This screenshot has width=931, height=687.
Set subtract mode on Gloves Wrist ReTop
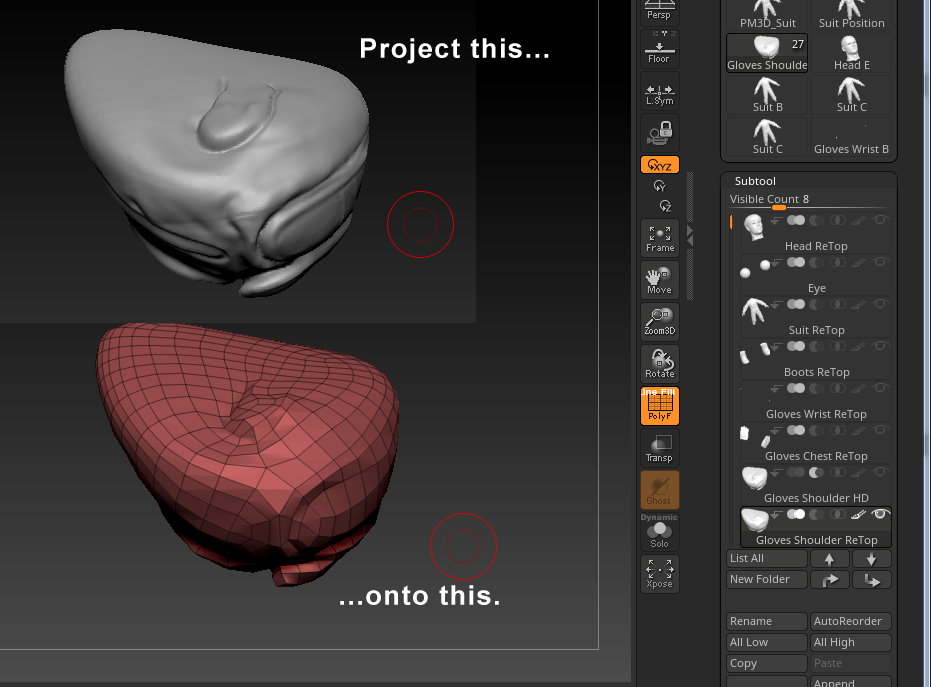click(x=816, y=388)
